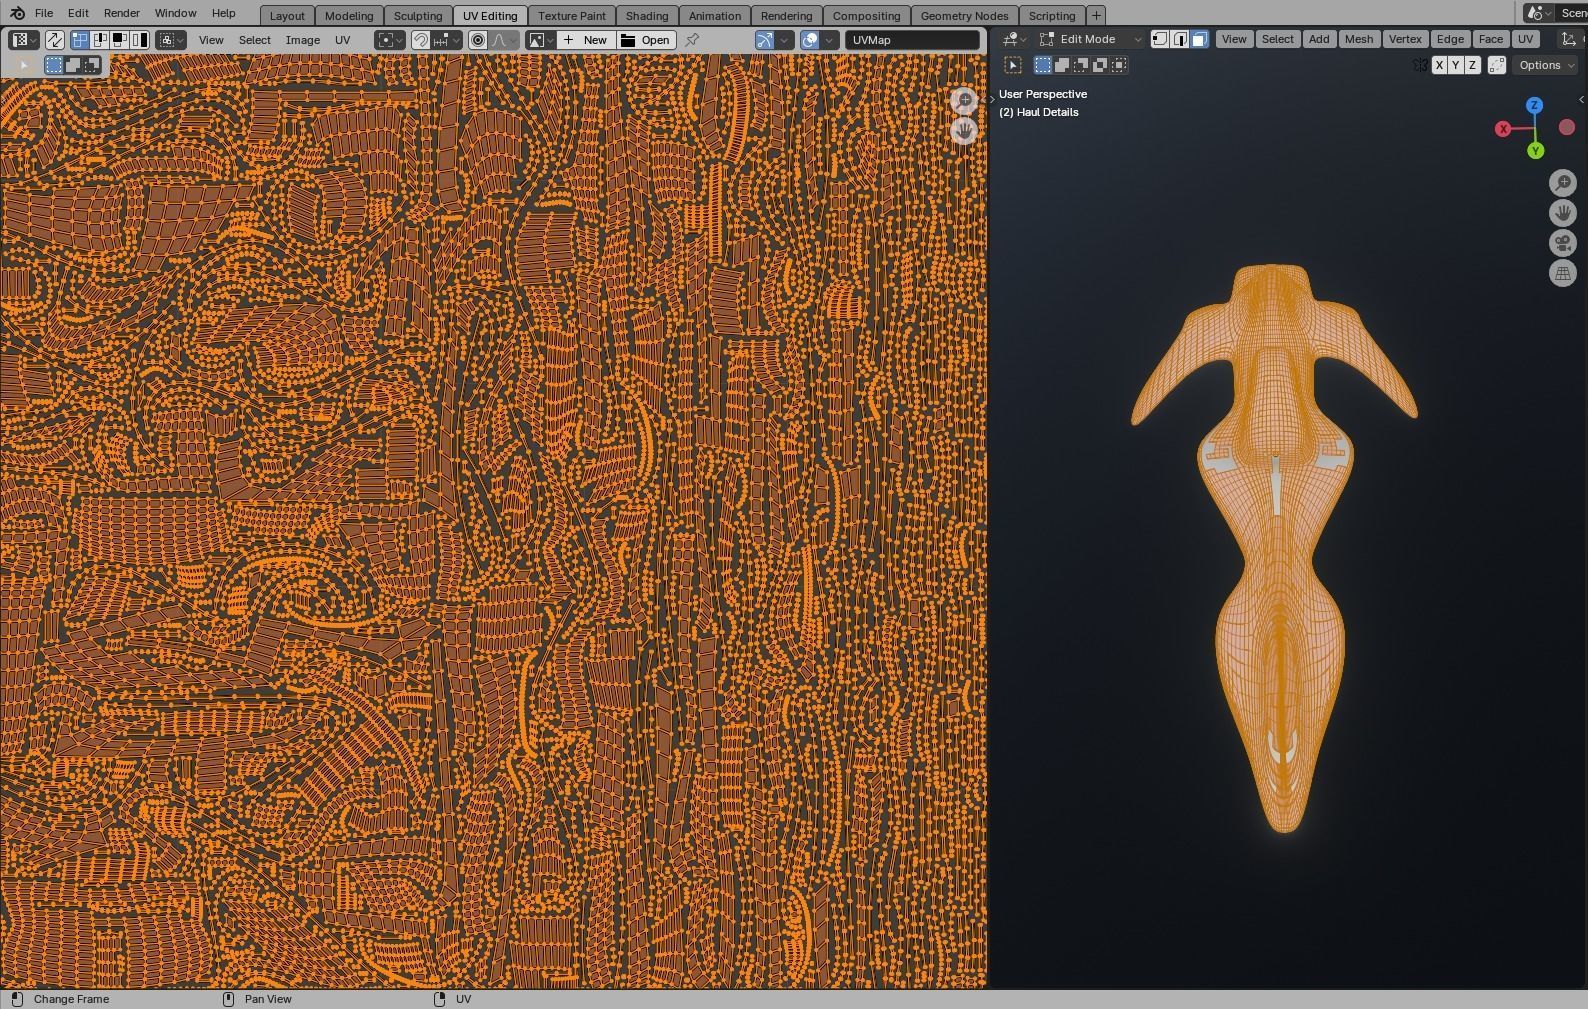
Task: Click Face menu button
Action: [1490, 39]
